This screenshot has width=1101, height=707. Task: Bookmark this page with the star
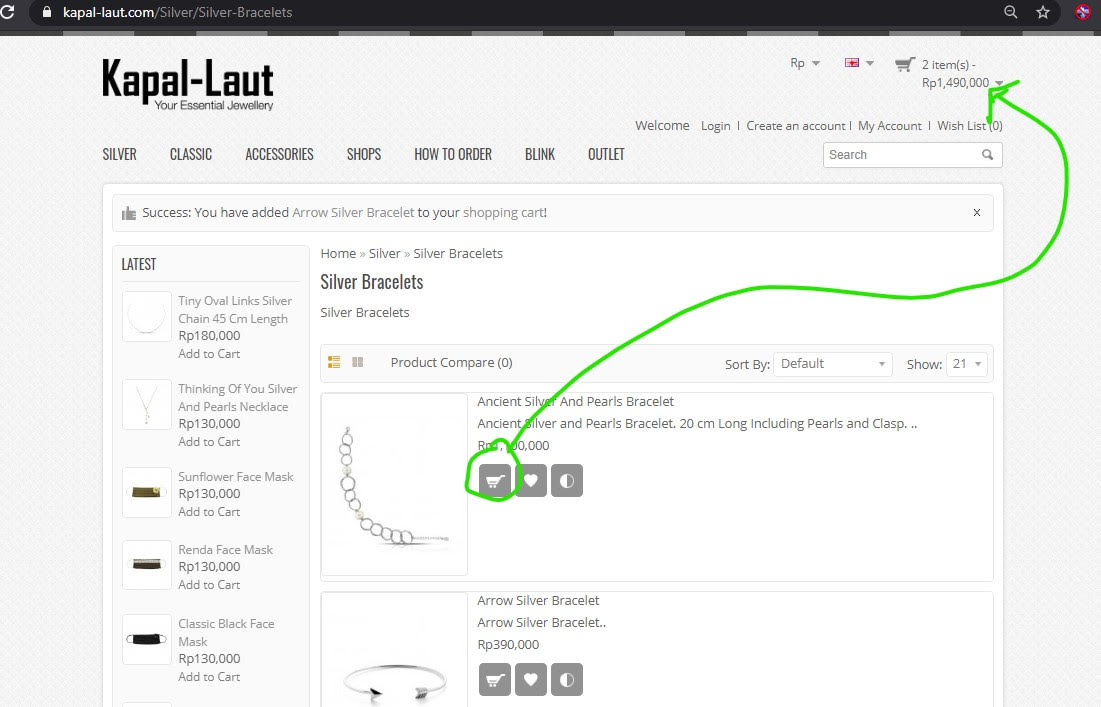[x=1043, y=12]
